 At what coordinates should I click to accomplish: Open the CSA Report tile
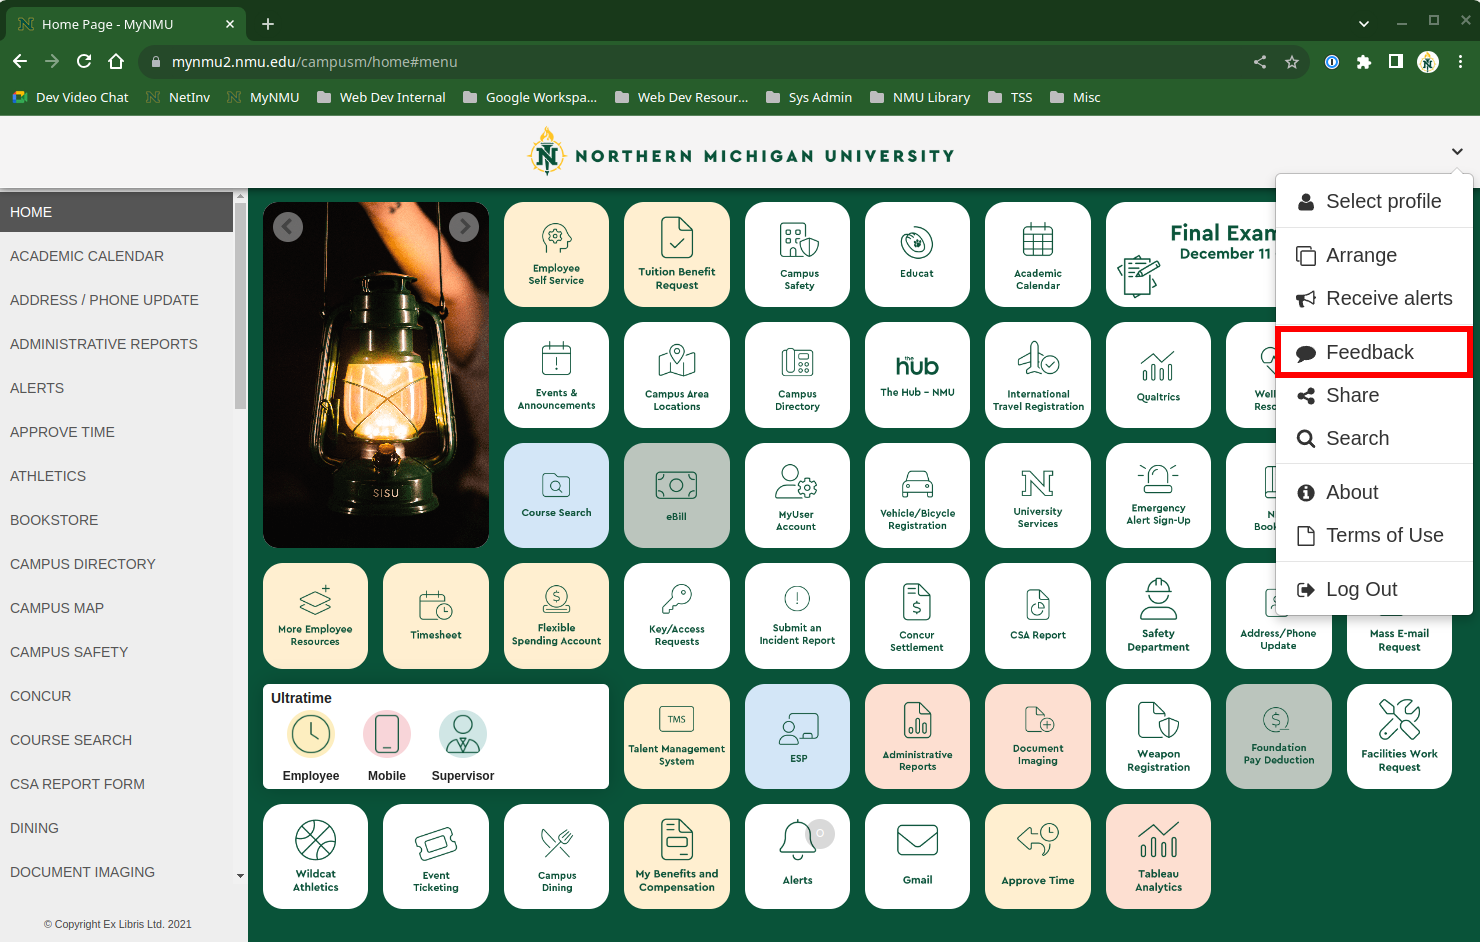1038,616
